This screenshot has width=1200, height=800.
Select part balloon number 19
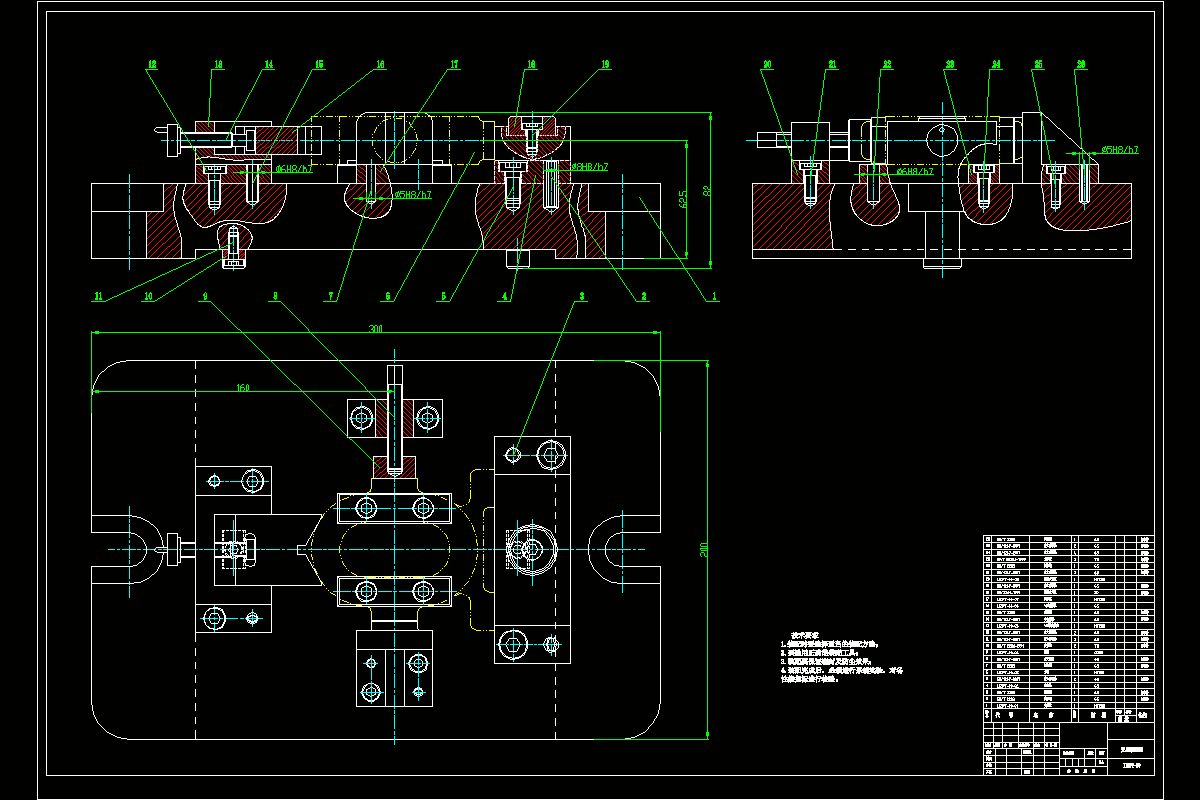point(605,65)
